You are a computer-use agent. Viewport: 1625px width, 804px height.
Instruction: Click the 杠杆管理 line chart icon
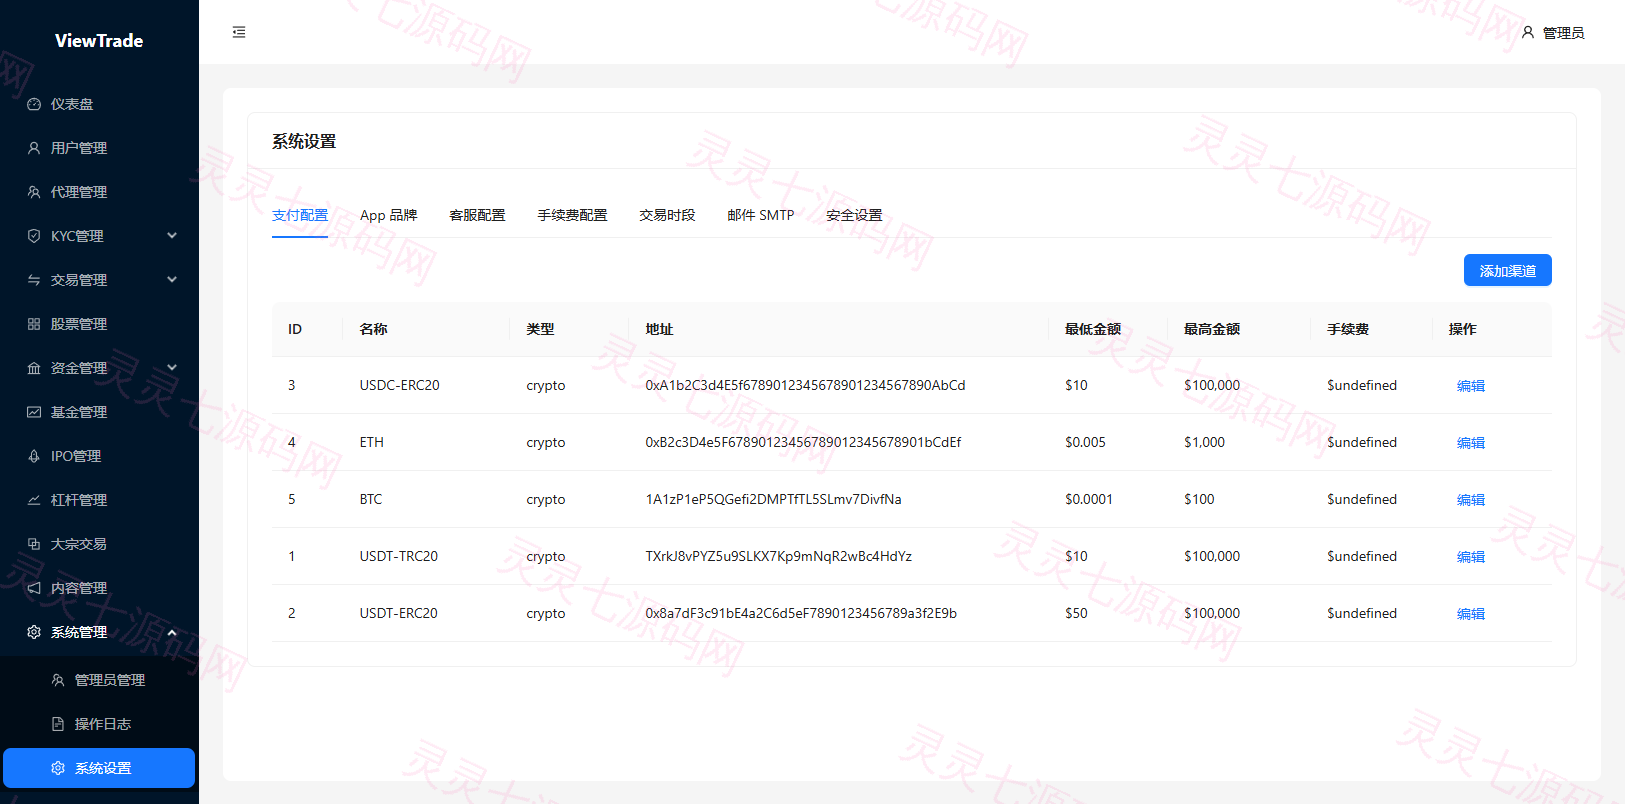click(x=34, y=500)
